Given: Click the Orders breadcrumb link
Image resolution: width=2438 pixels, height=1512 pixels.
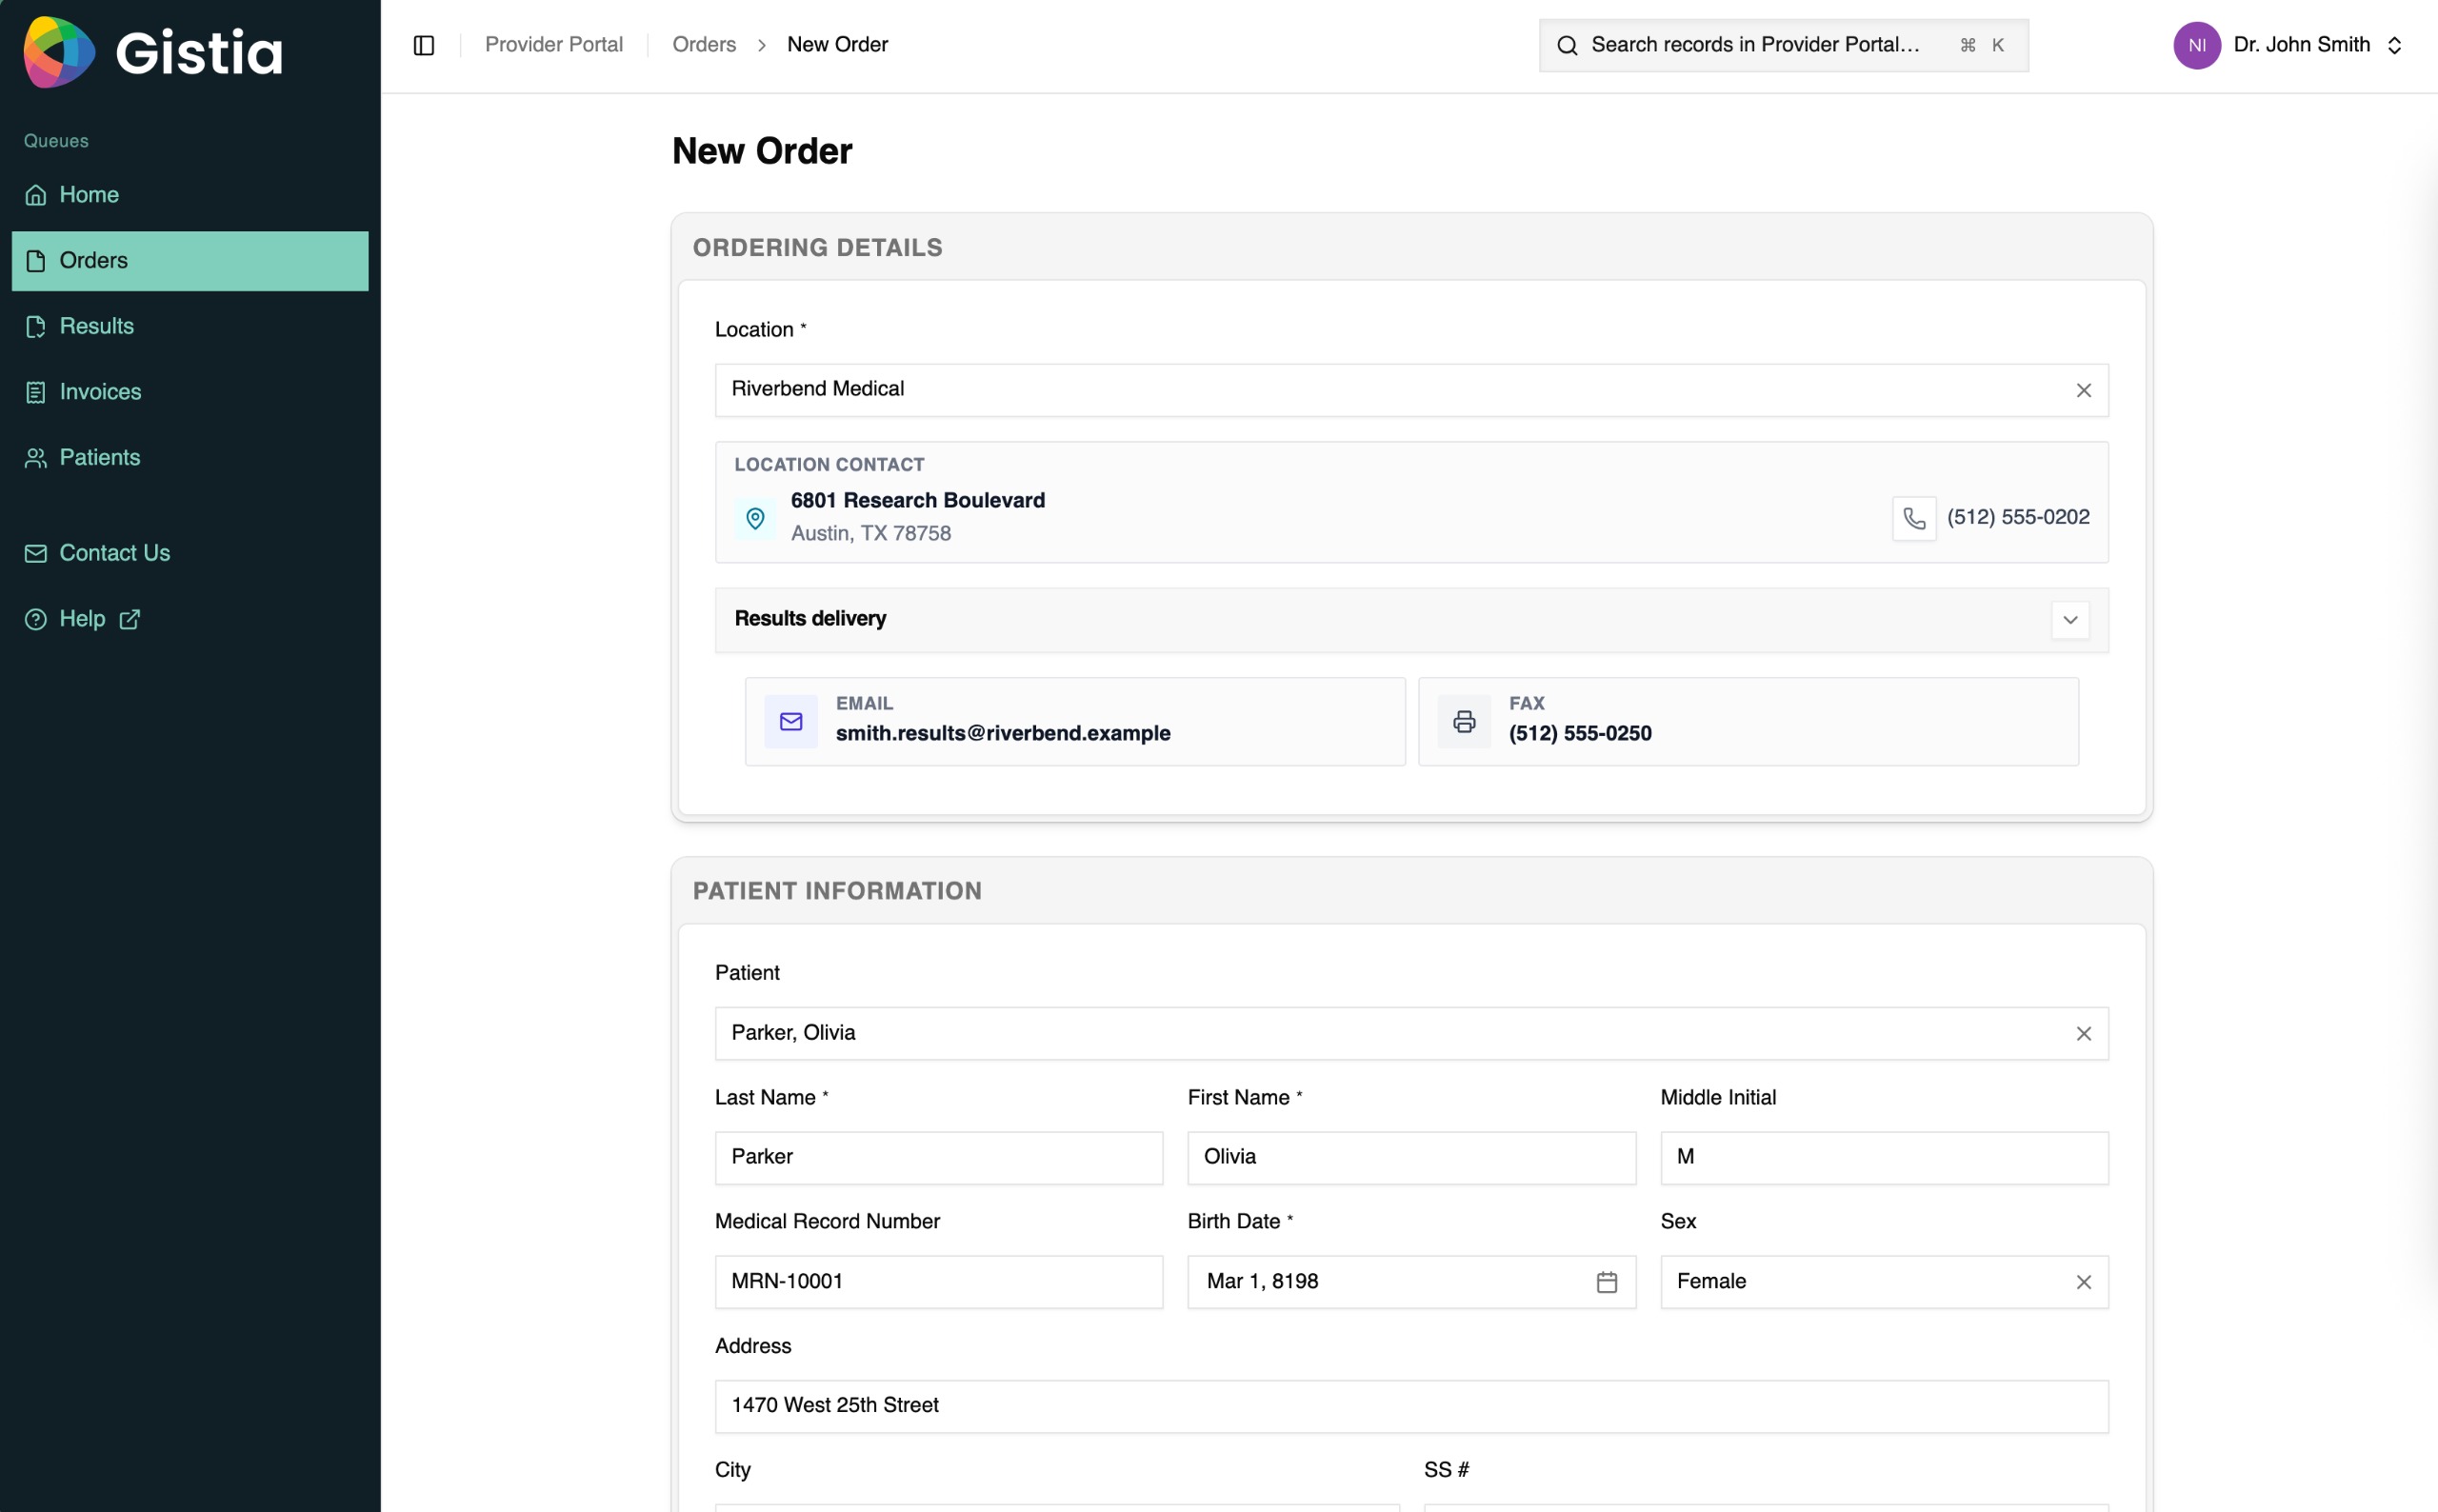Looking at the screenshot, I should coord(704,45).
